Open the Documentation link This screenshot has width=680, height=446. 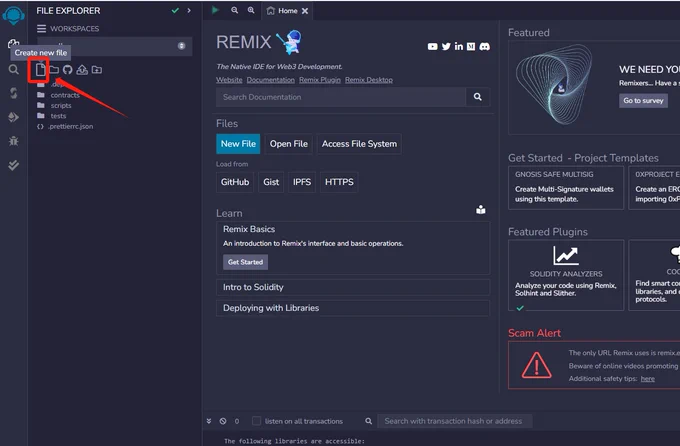point(271,80)
